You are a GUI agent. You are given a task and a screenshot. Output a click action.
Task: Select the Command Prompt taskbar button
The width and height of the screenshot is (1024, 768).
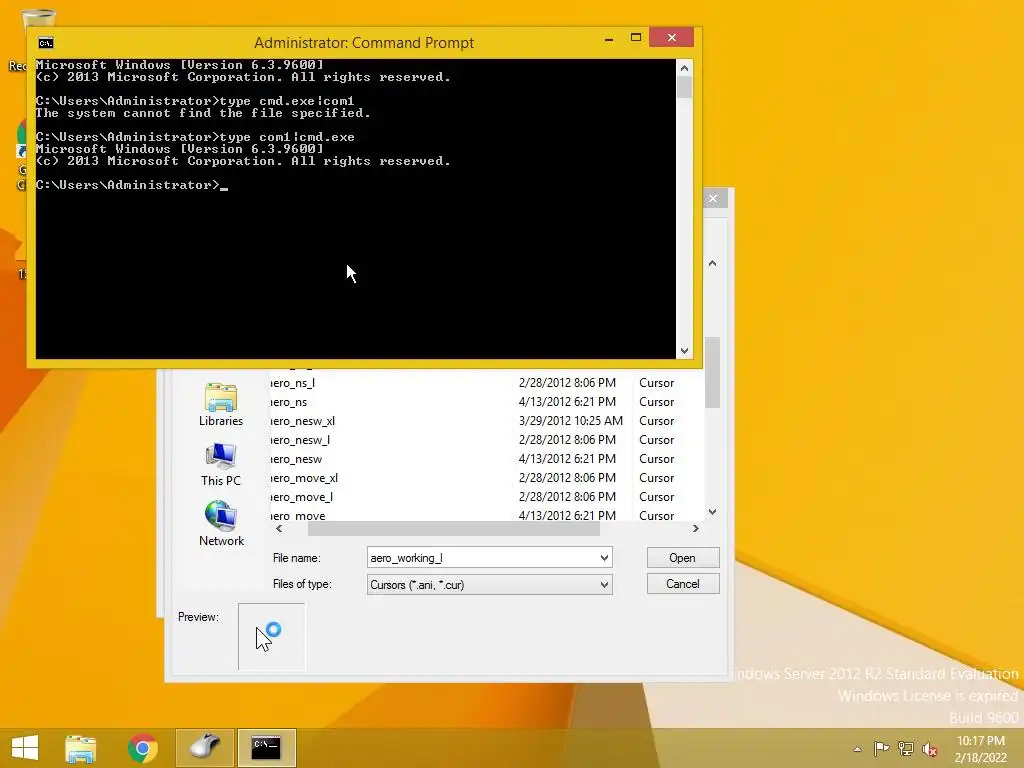[x=266, y=748]
